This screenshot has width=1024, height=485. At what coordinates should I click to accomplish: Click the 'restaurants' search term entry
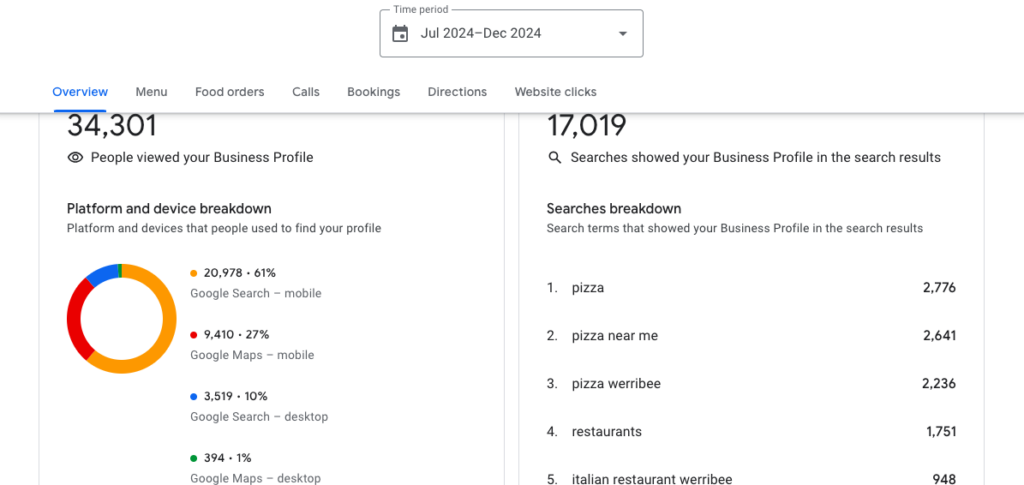point(607,432)
